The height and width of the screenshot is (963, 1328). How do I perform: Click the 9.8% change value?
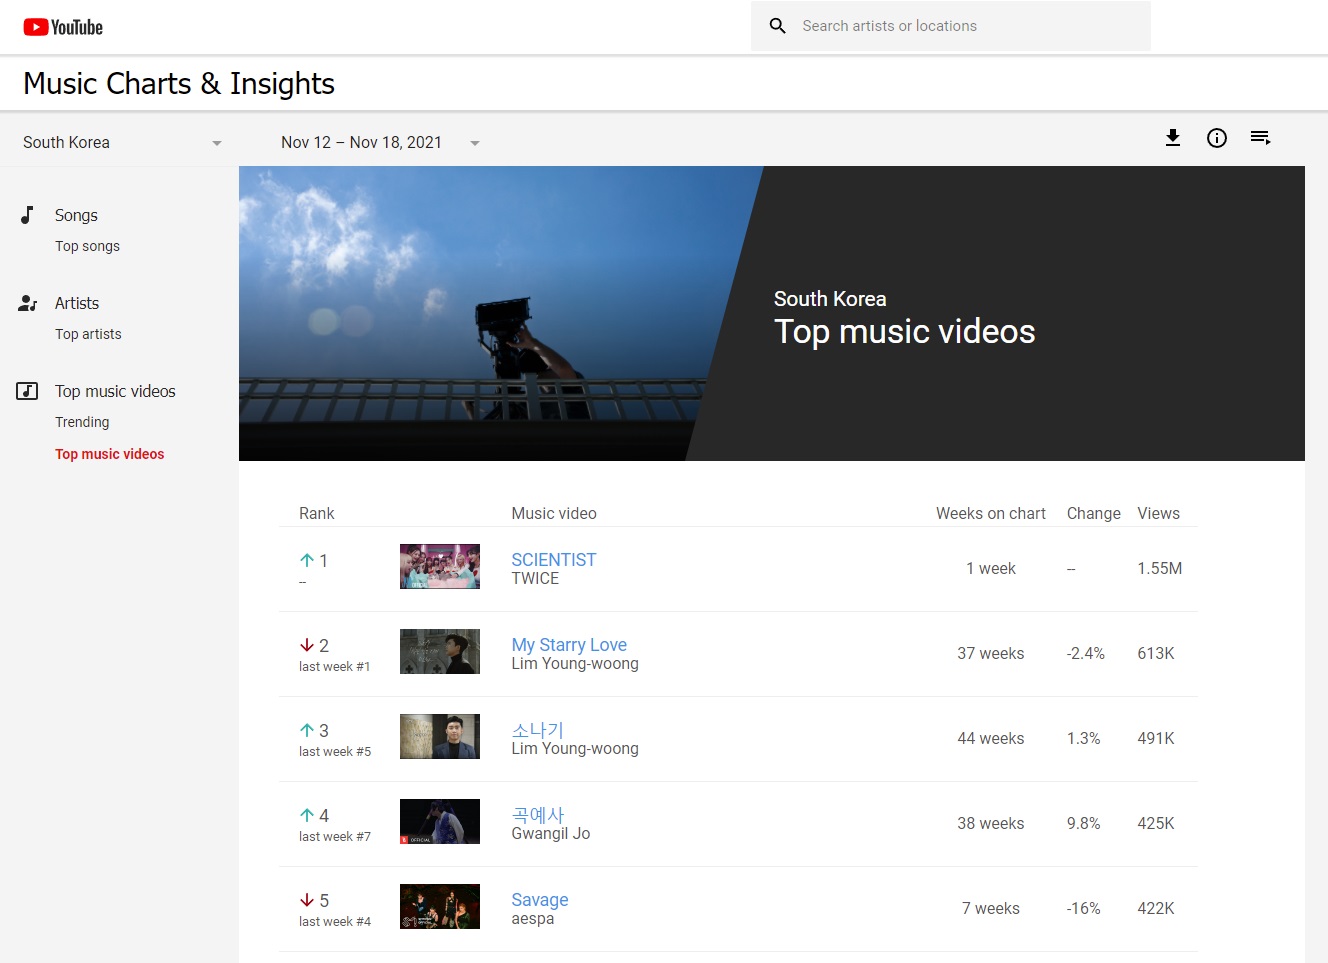1084,823
